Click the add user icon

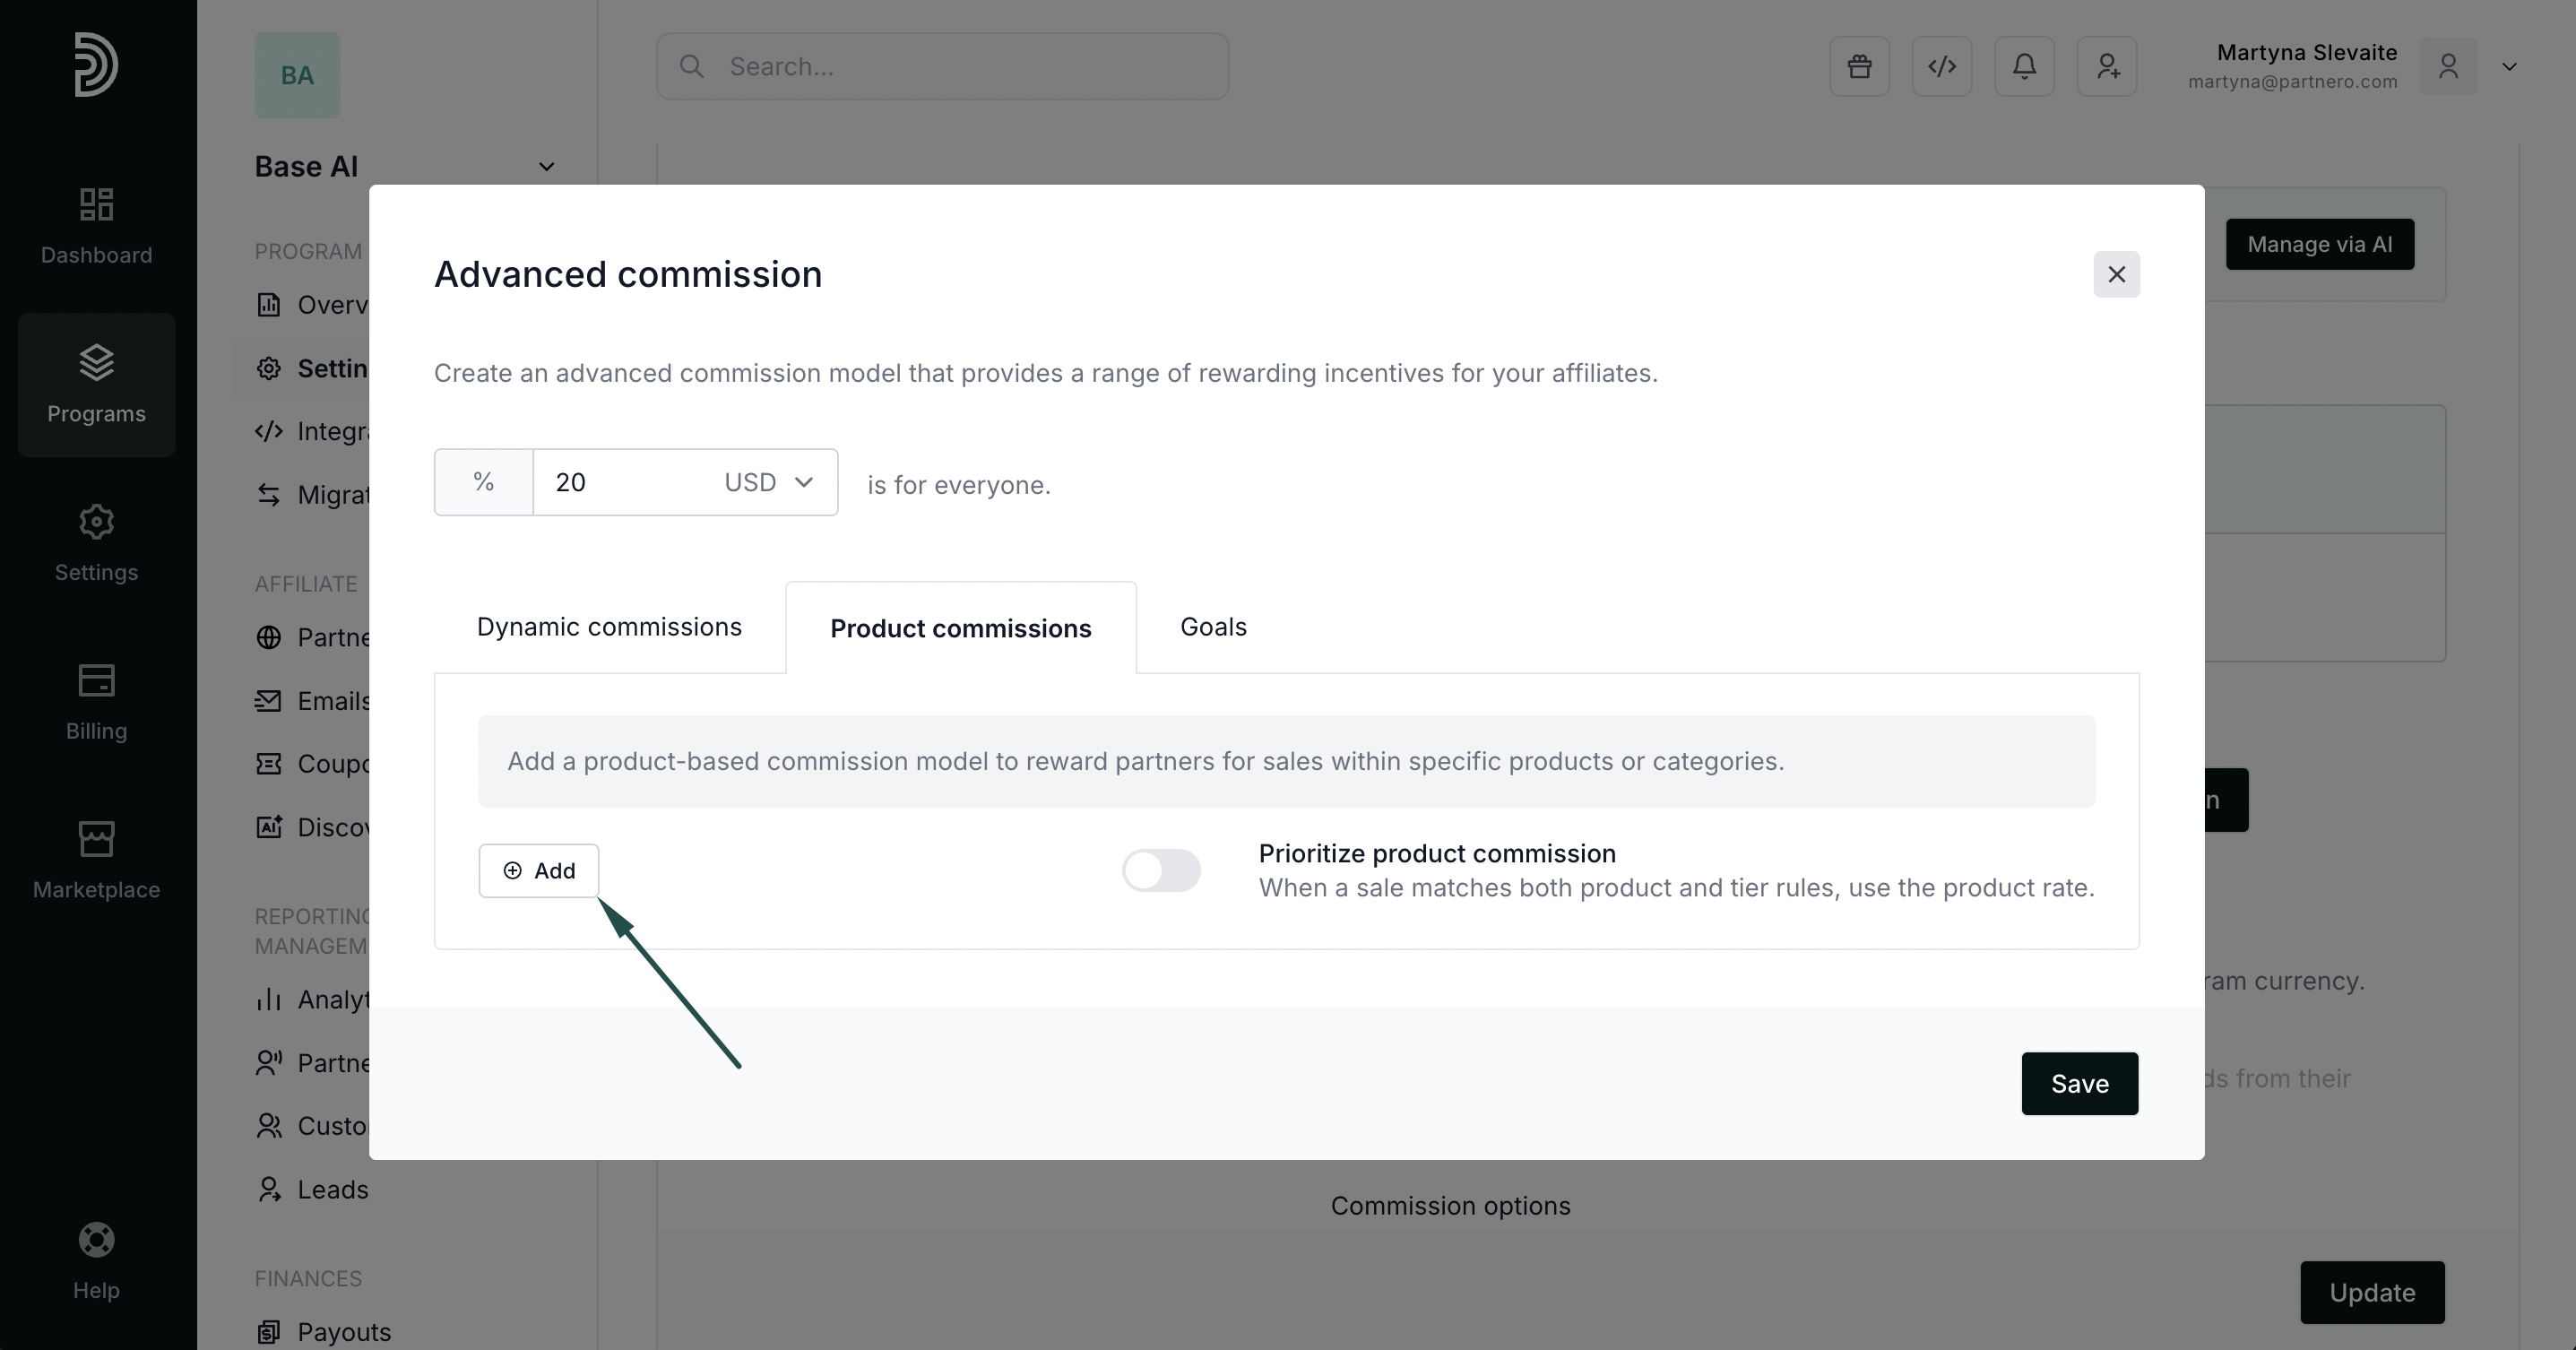coord(2106,66)
